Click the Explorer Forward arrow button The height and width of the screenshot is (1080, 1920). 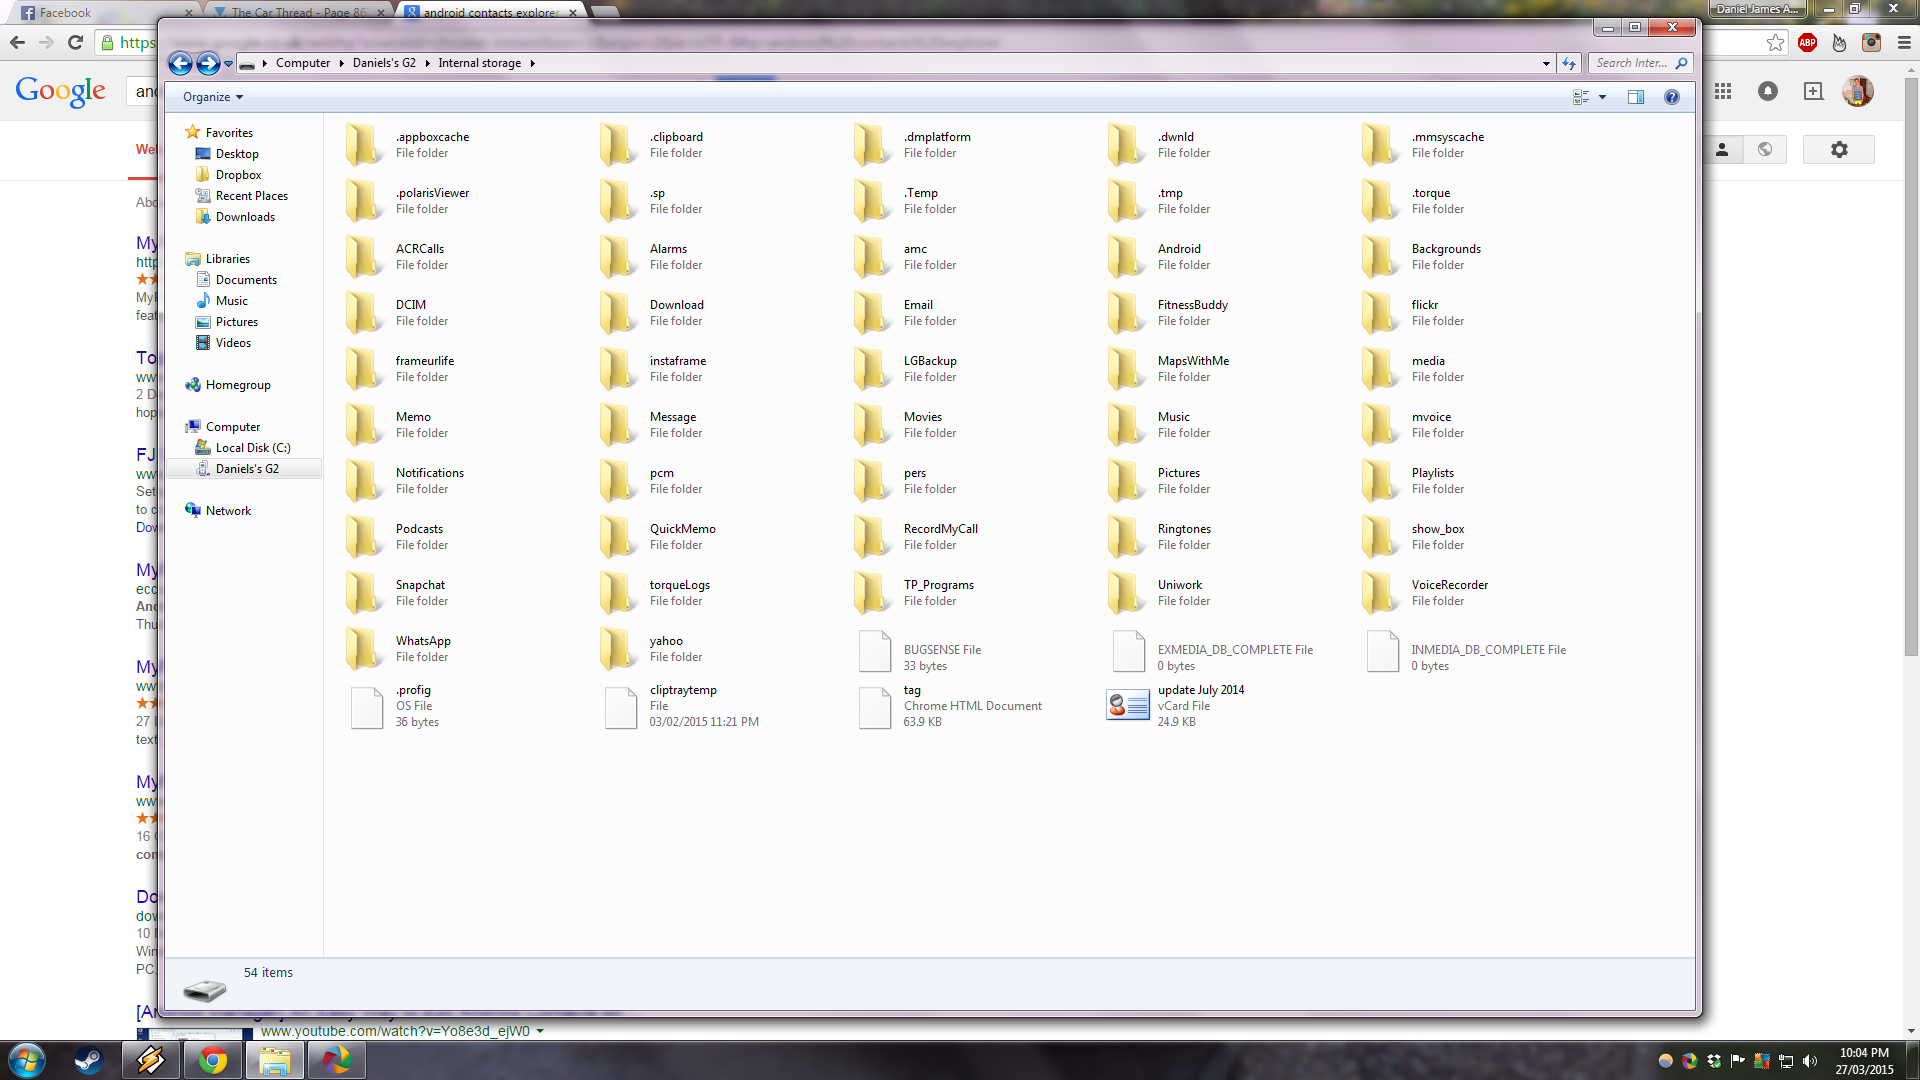(208, 63)
